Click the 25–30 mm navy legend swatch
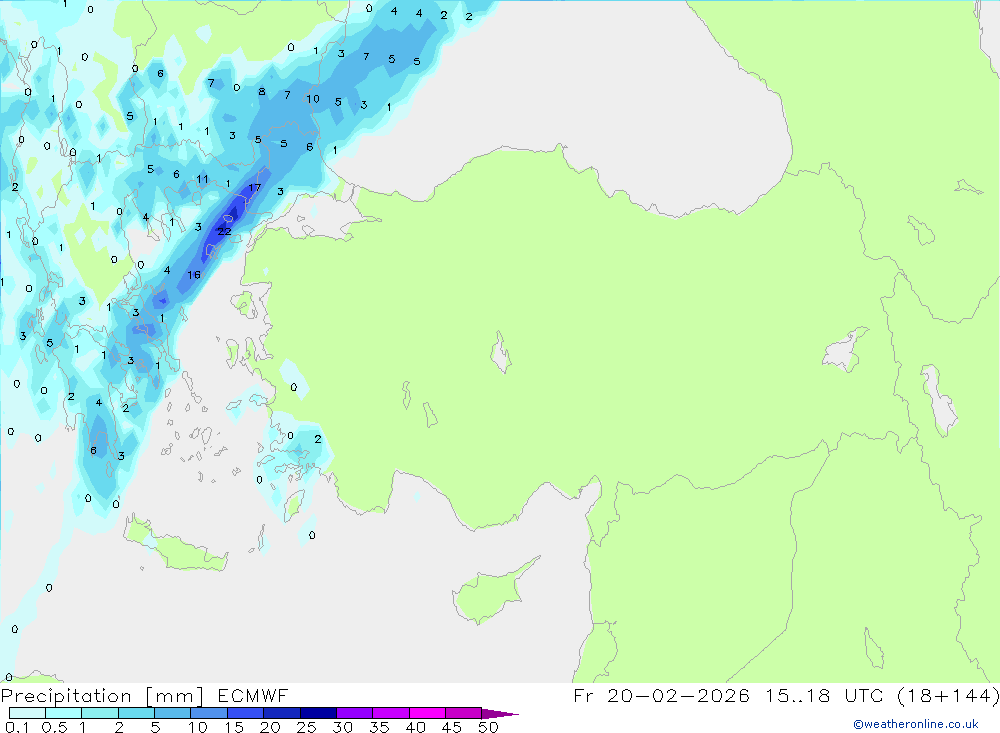Image resolution: width=1000 pixels, height=733 pixels. coord(318,713)
